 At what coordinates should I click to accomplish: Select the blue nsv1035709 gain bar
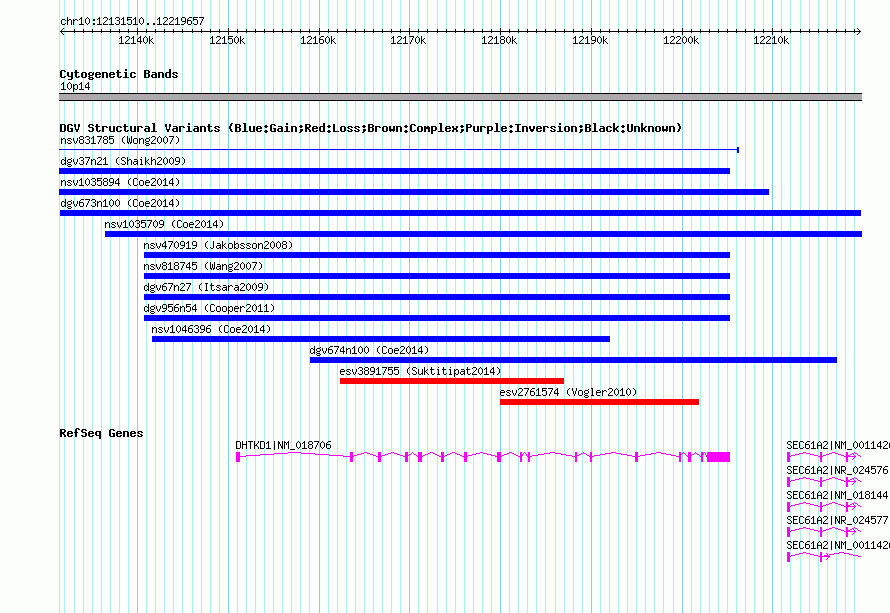(484, 234)
